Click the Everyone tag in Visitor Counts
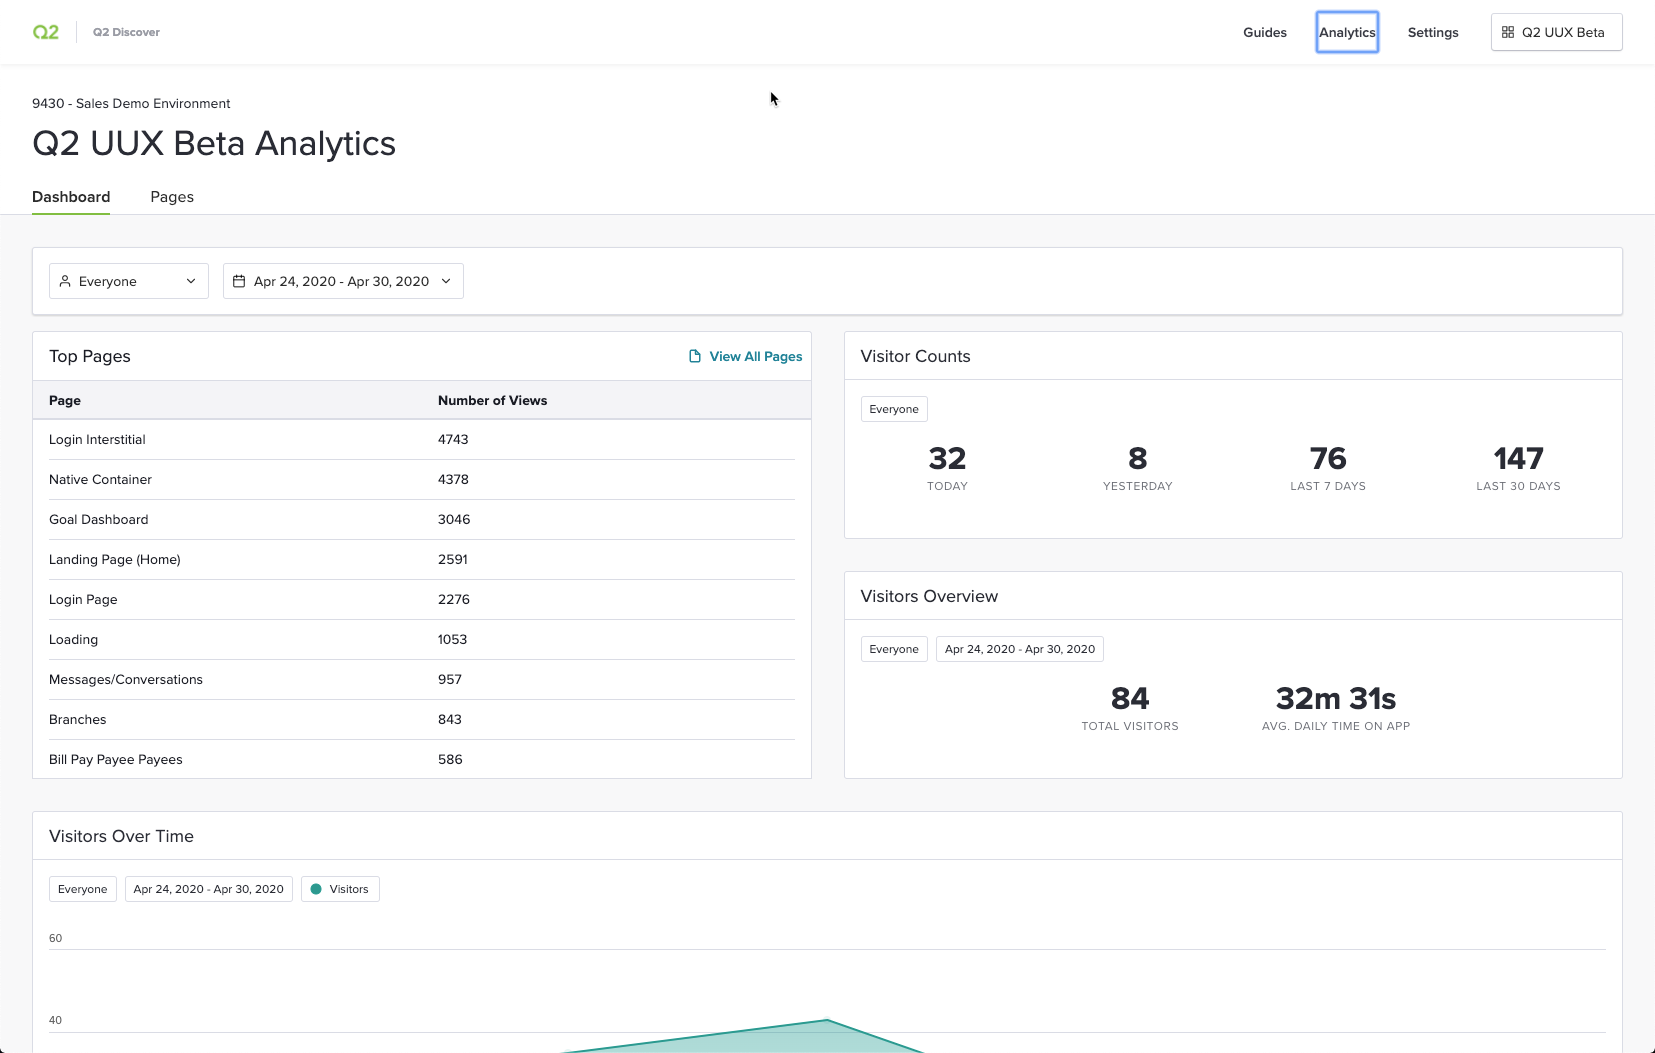 point(894,409)
